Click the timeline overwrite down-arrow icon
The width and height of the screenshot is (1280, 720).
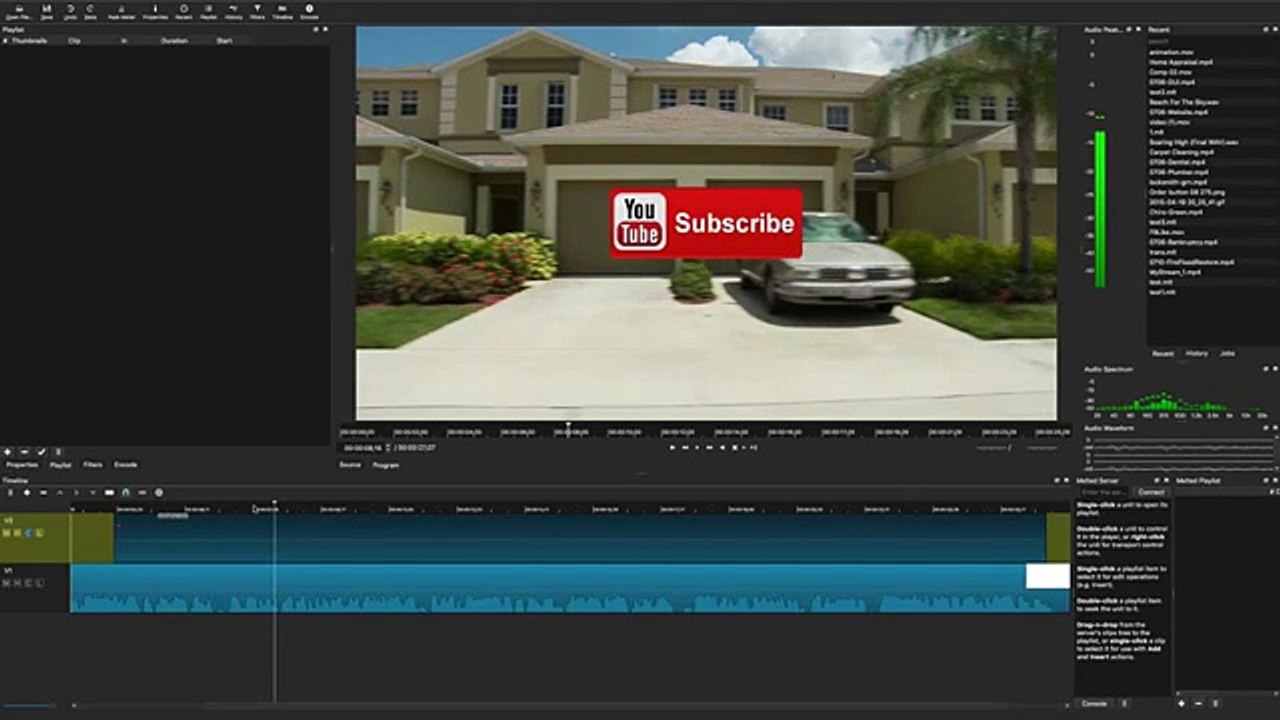[93, 492]
